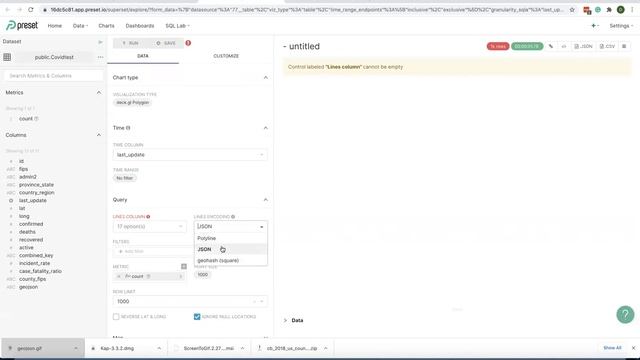640x360 pixels.
Task: Choose the JSON encoding option
Action: click(231, 249)
